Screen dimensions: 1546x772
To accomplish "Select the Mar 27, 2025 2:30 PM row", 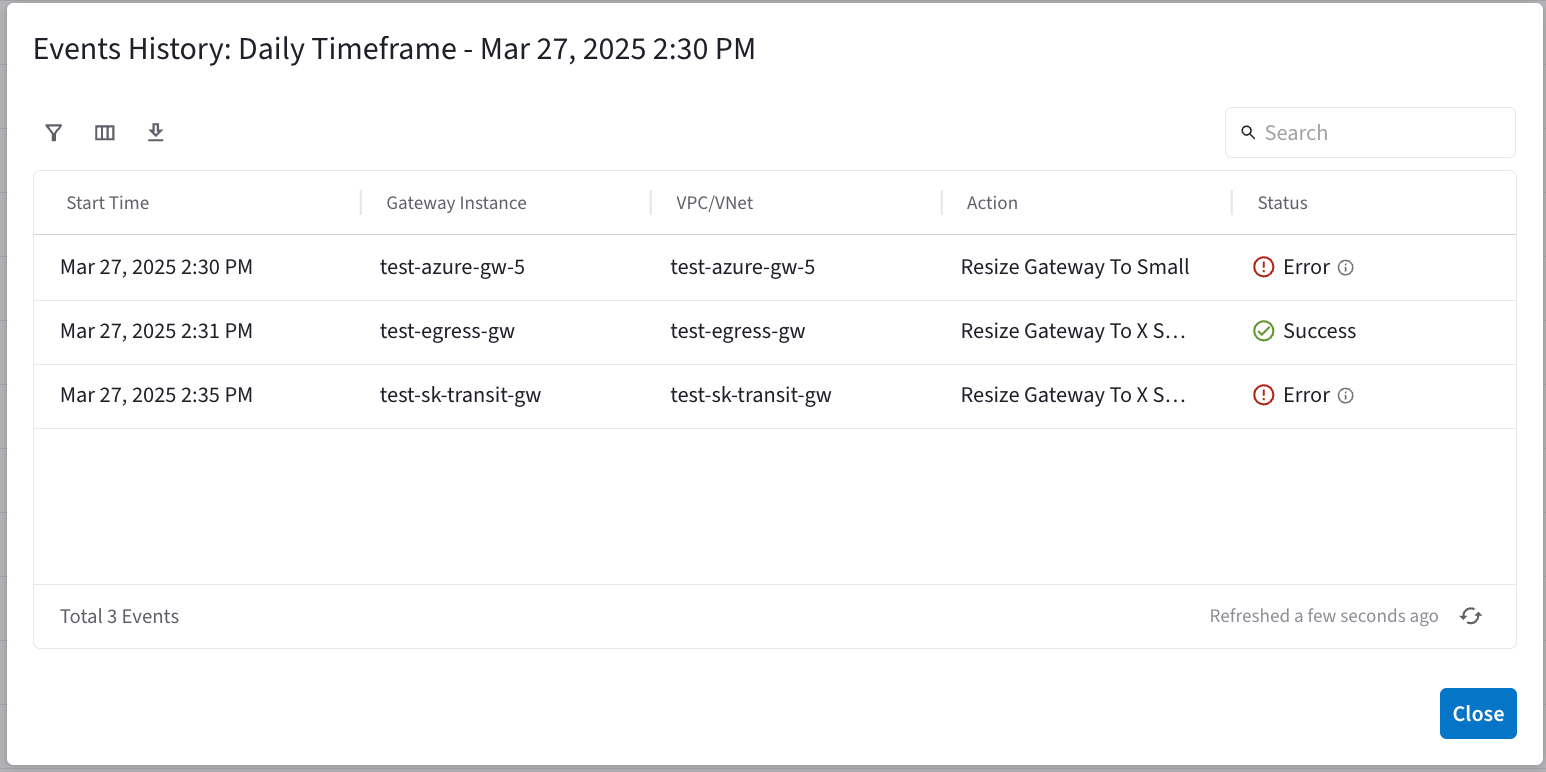I will coord(156,268).
